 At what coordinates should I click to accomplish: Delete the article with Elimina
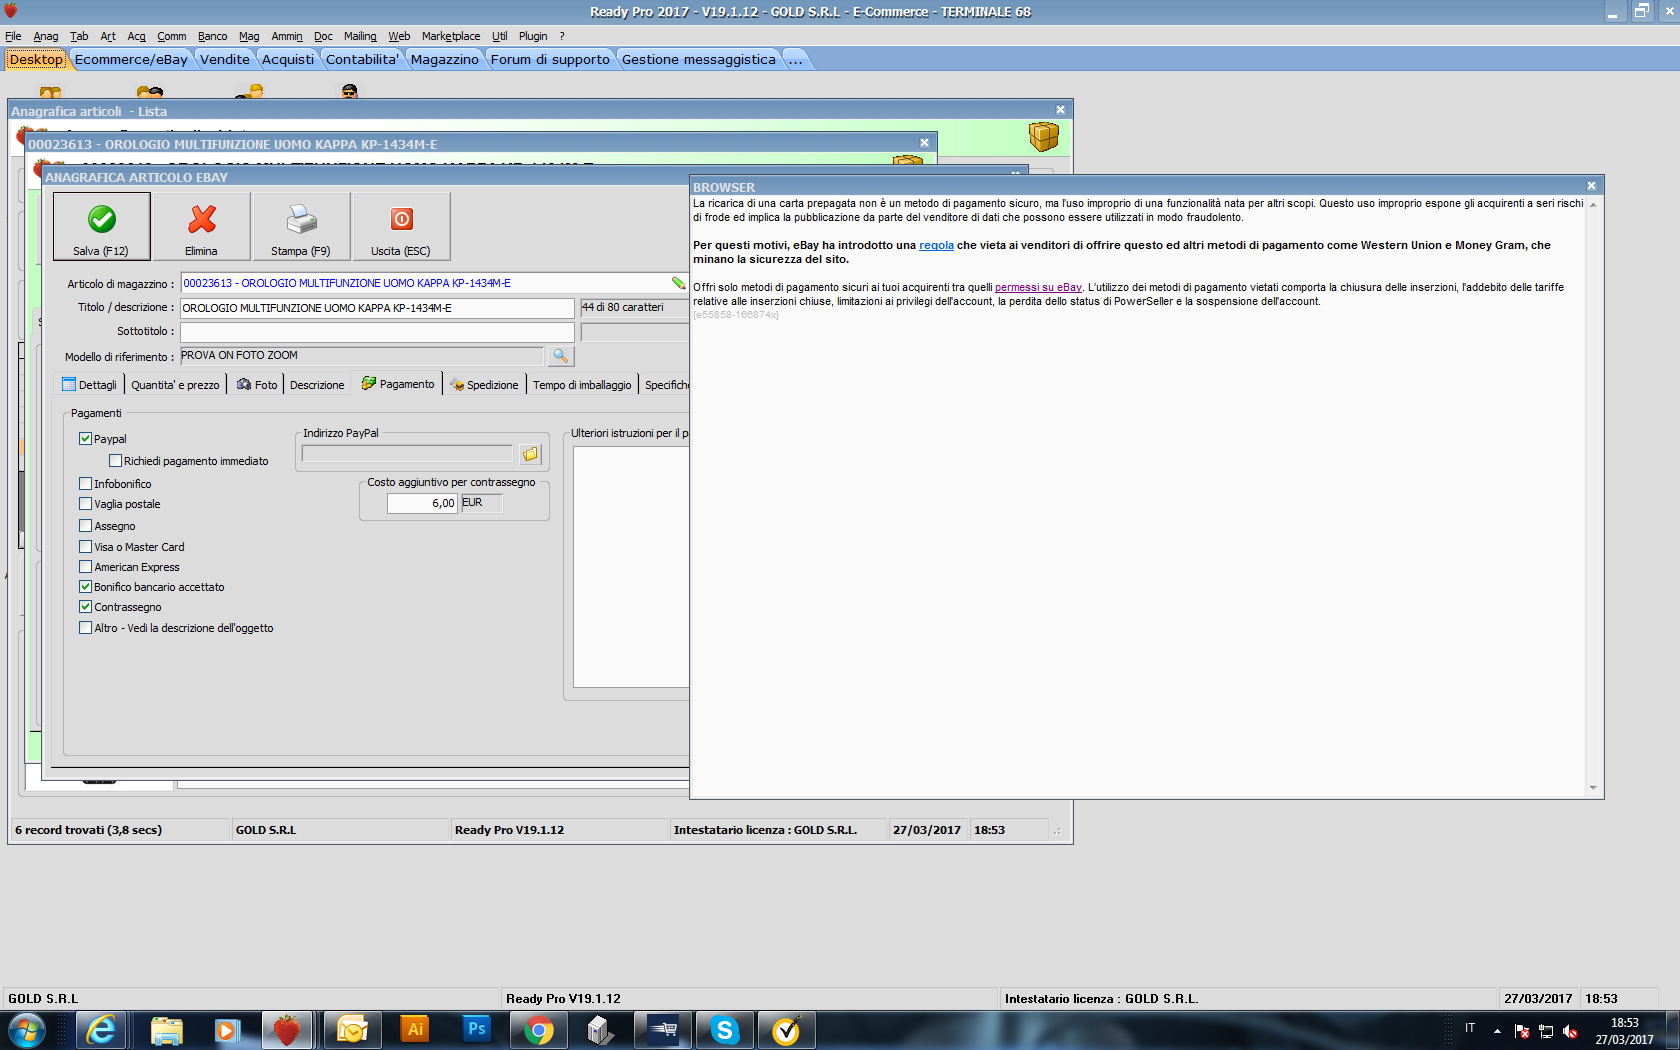tap(201, 227)
